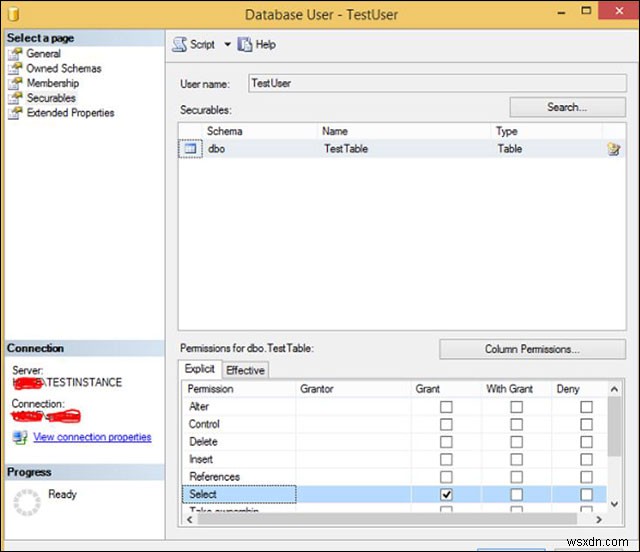Select the Insert permission row label
Screen dimensions: 640x552
(x=201, y=459)
